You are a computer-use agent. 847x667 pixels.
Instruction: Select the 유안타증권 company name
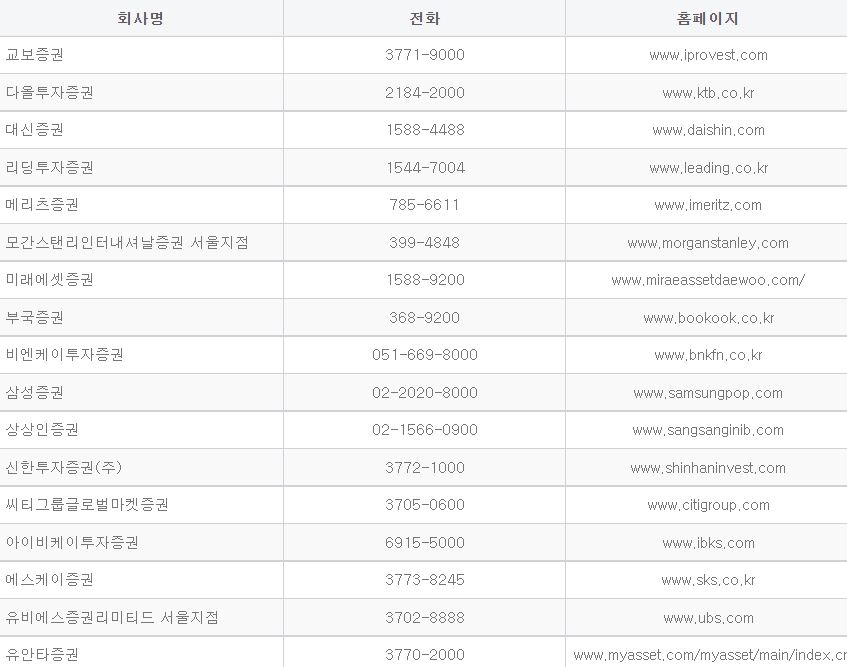tap(42, 655)
